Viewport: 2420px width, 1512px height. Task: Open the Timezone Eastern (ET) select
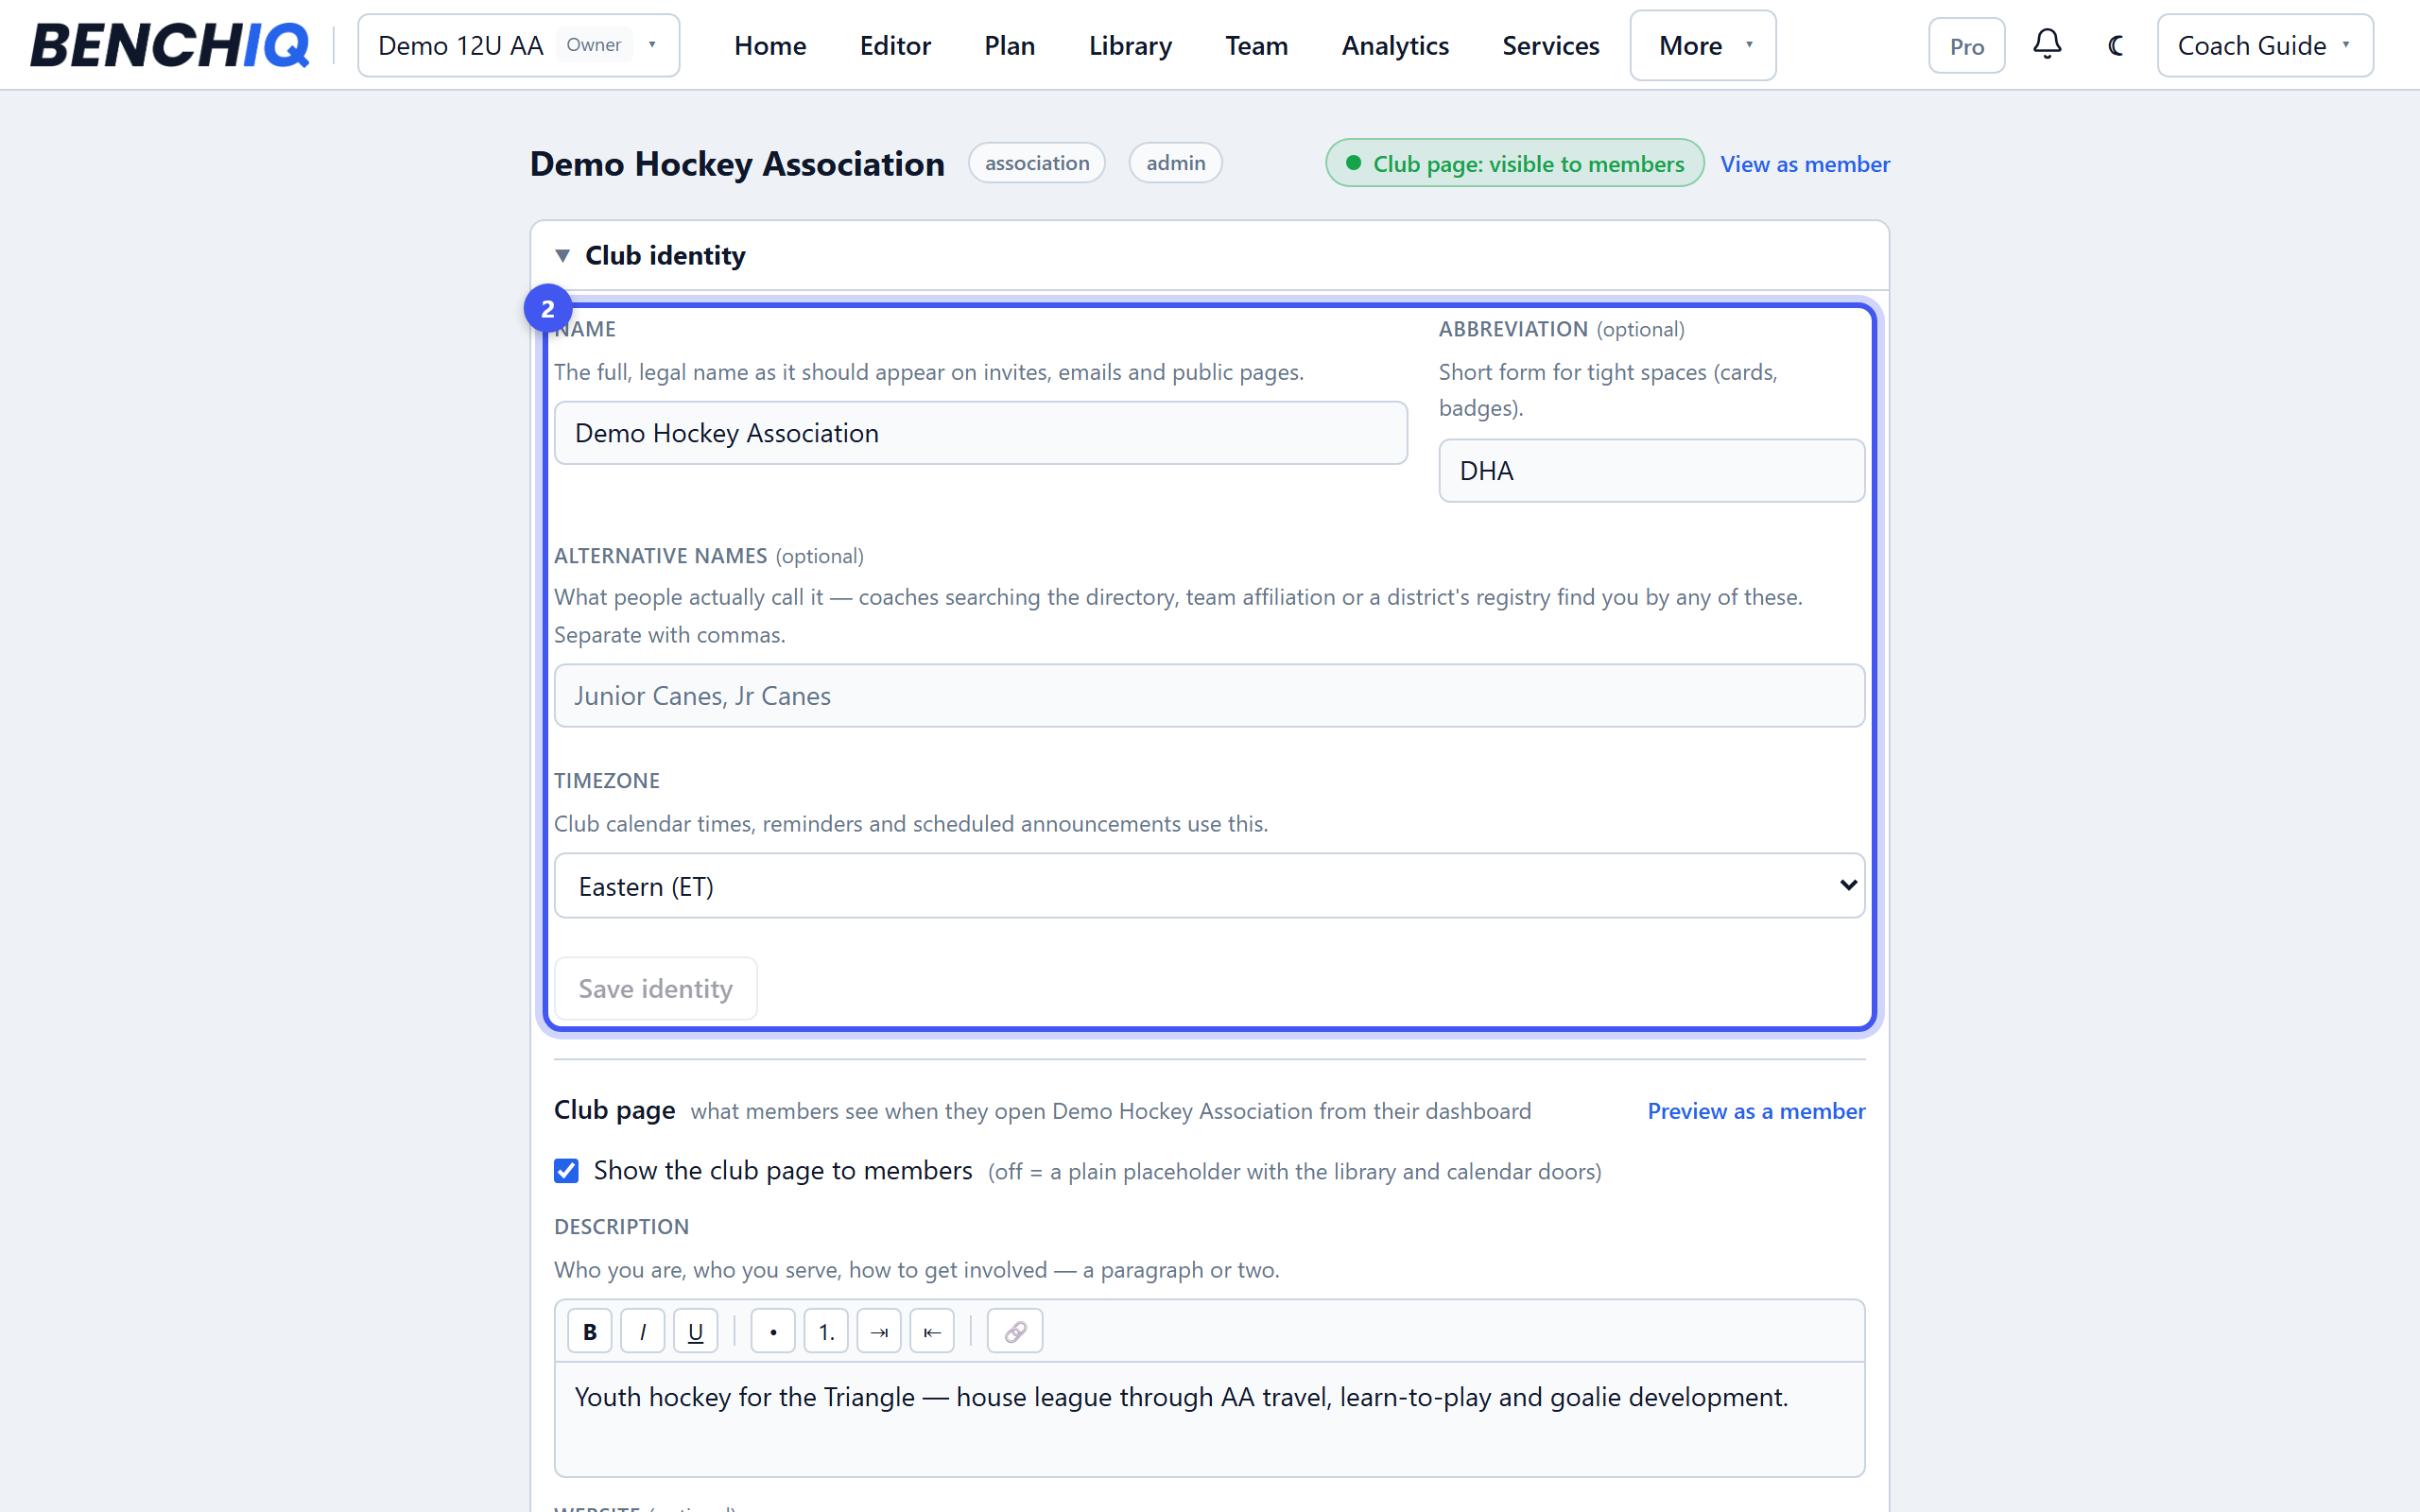[1209, 885]
